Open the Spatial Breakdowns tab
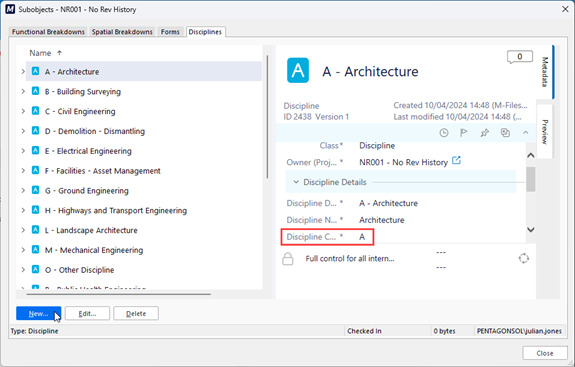Image resolution: width=575 pixels, height=367 pixels. (x=122, y=32)
